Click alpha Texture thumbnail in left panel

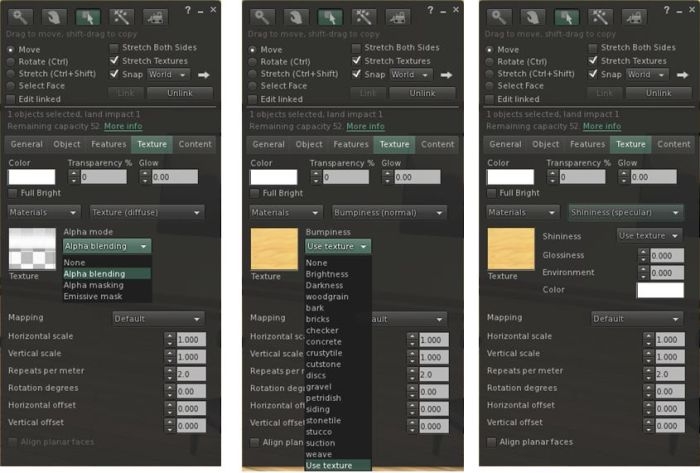click(32, 249)
